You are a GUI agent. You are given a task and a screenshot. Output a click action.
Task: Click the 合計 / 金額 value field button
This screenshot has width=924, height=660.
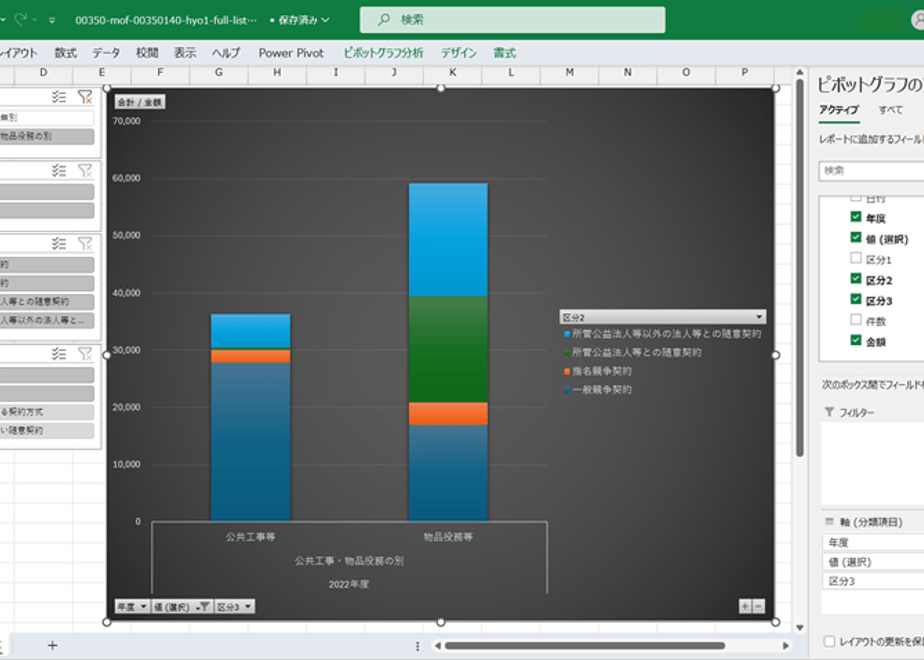pos(140,102)
